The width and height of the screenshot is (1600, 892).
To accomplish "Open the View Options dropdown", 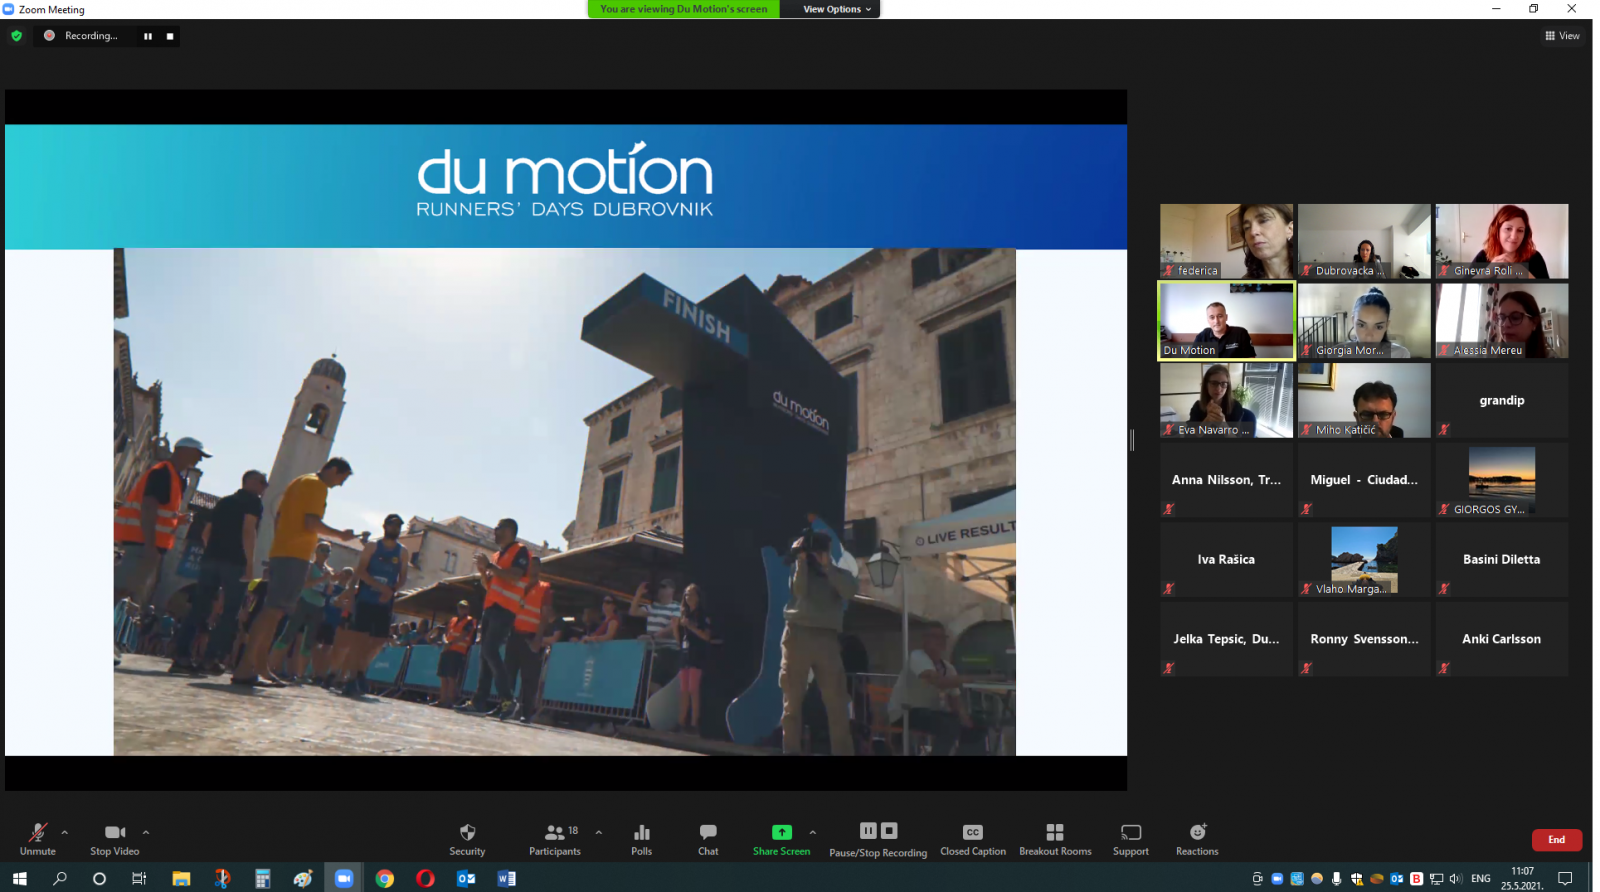I will [838, 9].
